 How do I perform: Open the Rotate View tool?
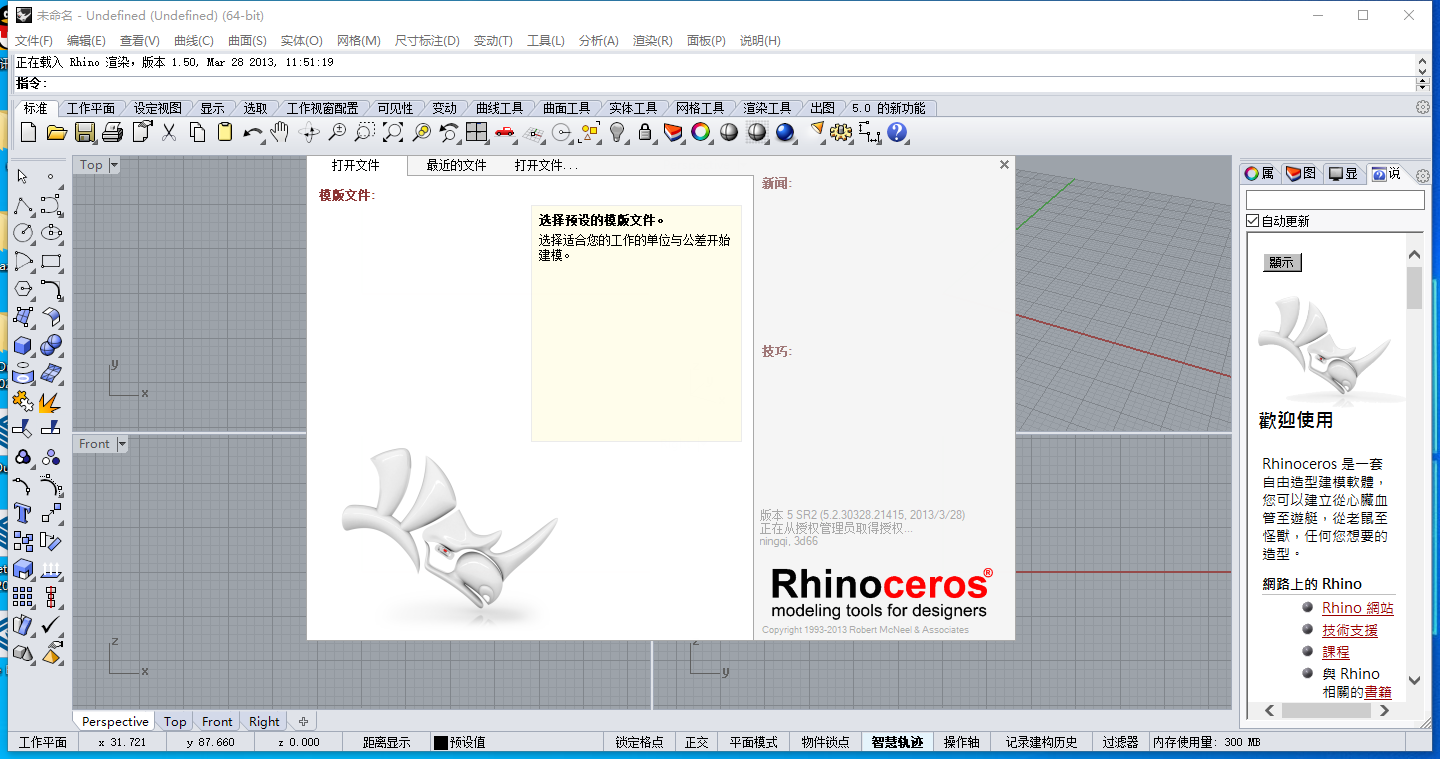point(309,132)
